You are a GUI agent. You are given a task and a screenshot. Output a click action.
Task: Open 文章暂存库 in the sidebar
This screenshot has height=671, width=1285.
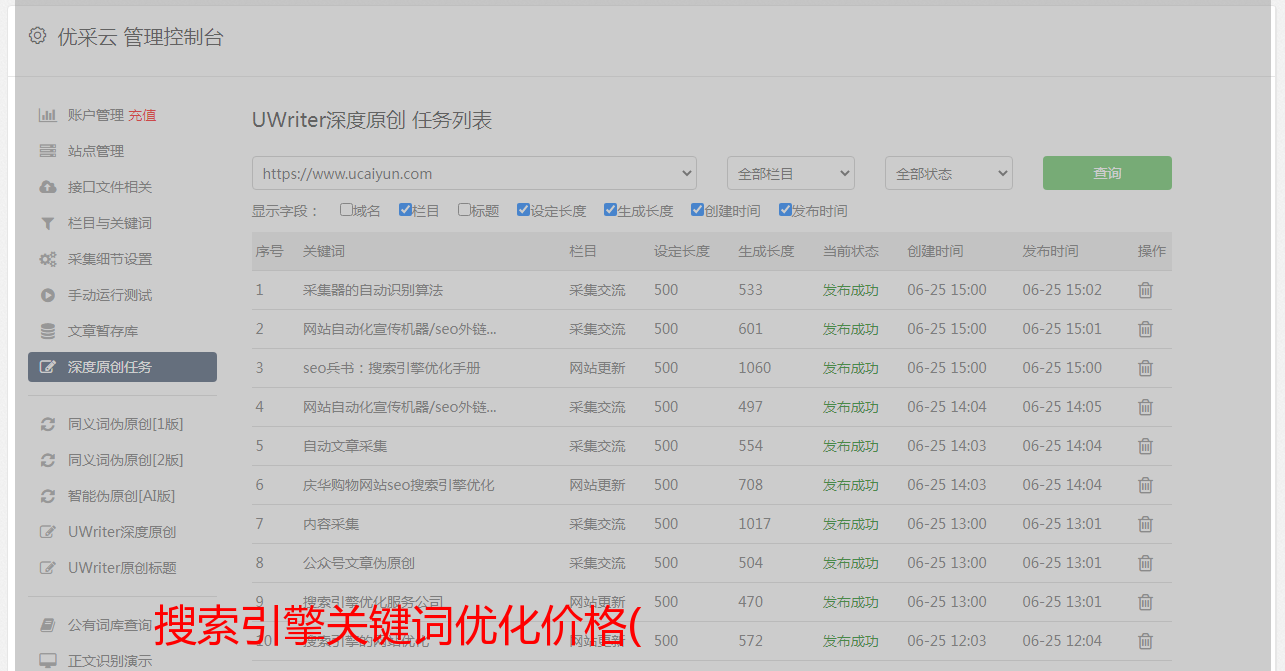(x=103, y=331)
